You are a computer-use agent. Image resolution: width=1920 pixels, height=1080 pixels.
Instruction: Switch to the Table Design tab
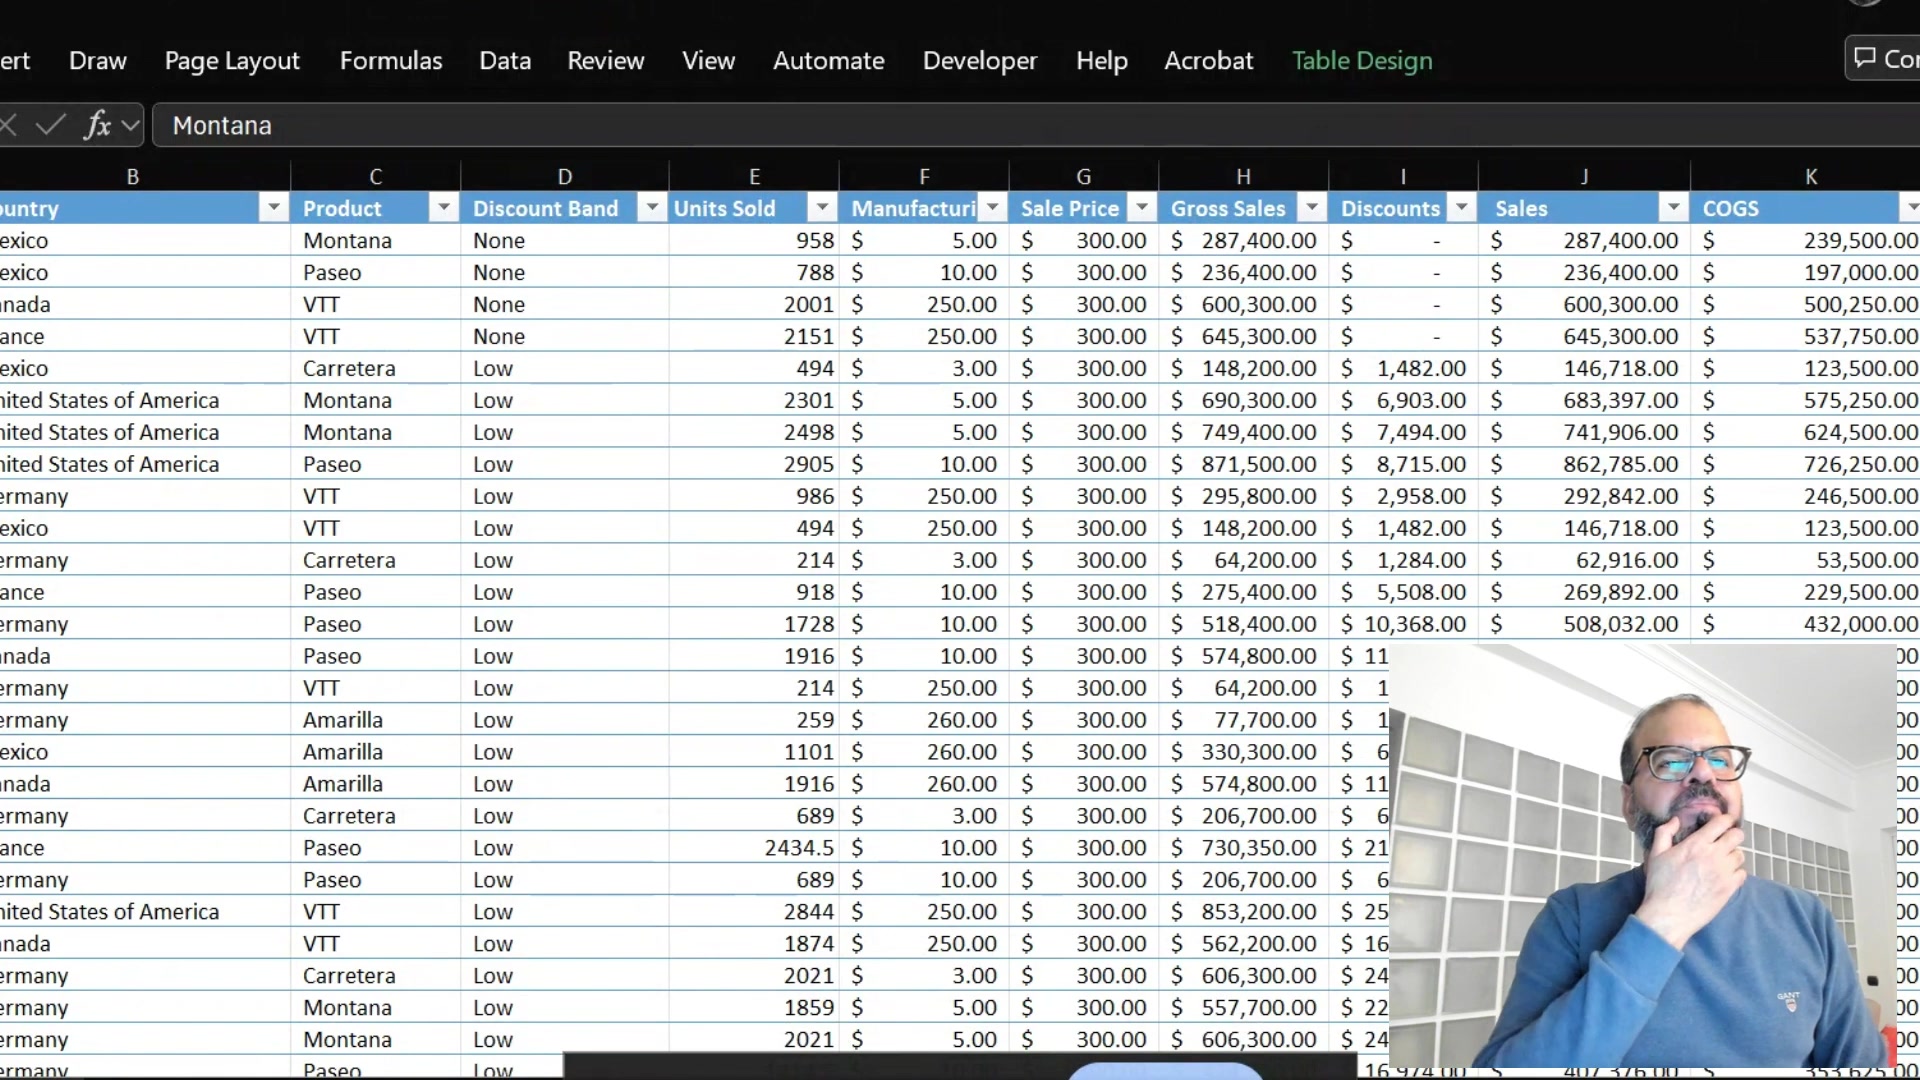tap(1361, 61)
